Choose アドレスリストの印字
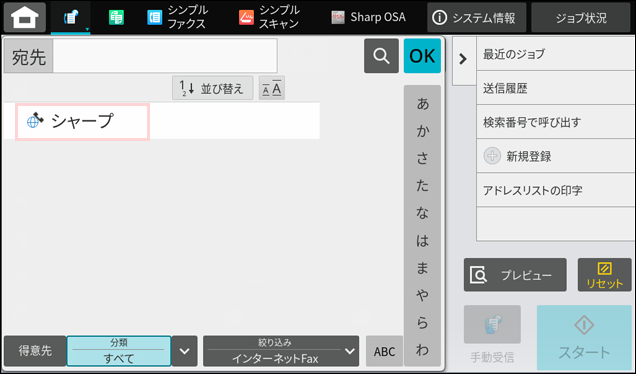 555,190
